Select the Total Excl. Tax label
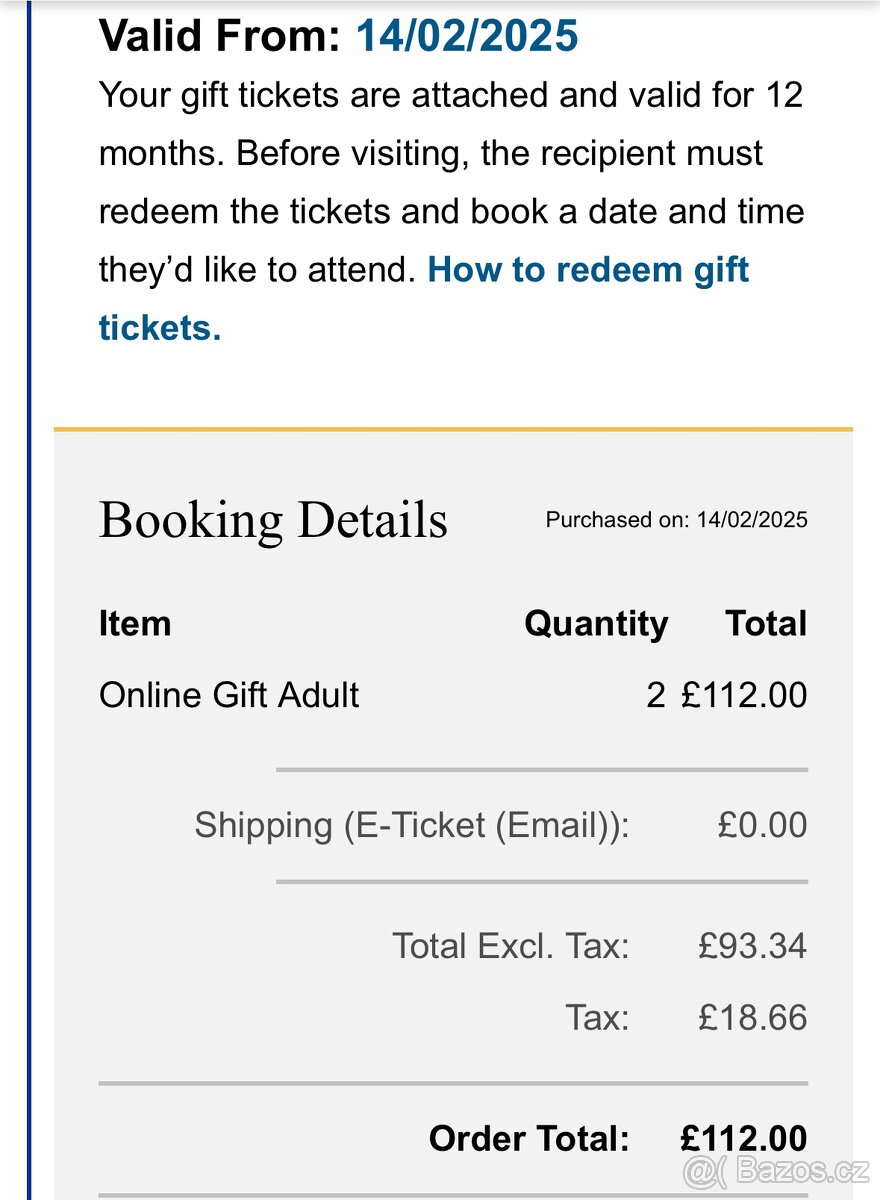880x1200 pixels. (x=511, y=946)
